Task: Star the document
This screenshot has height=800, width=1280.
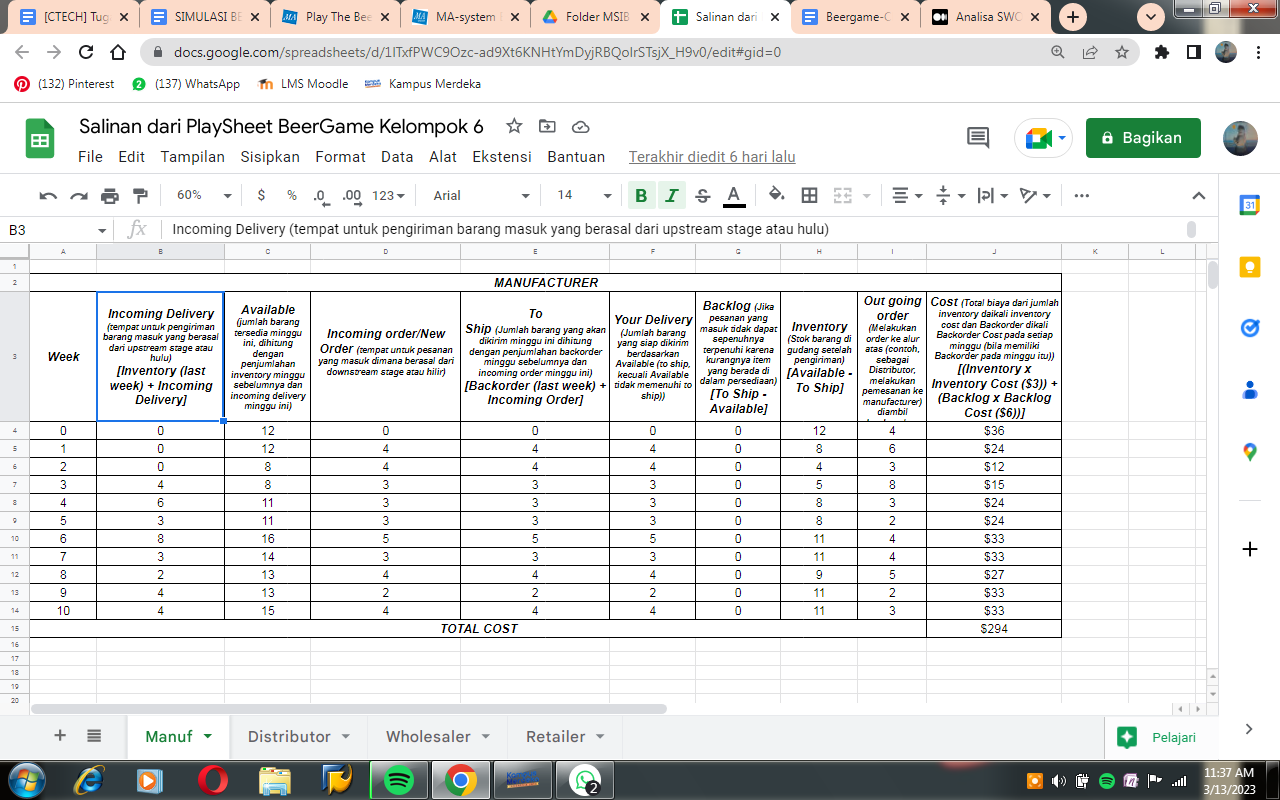Action: (514, 126)
